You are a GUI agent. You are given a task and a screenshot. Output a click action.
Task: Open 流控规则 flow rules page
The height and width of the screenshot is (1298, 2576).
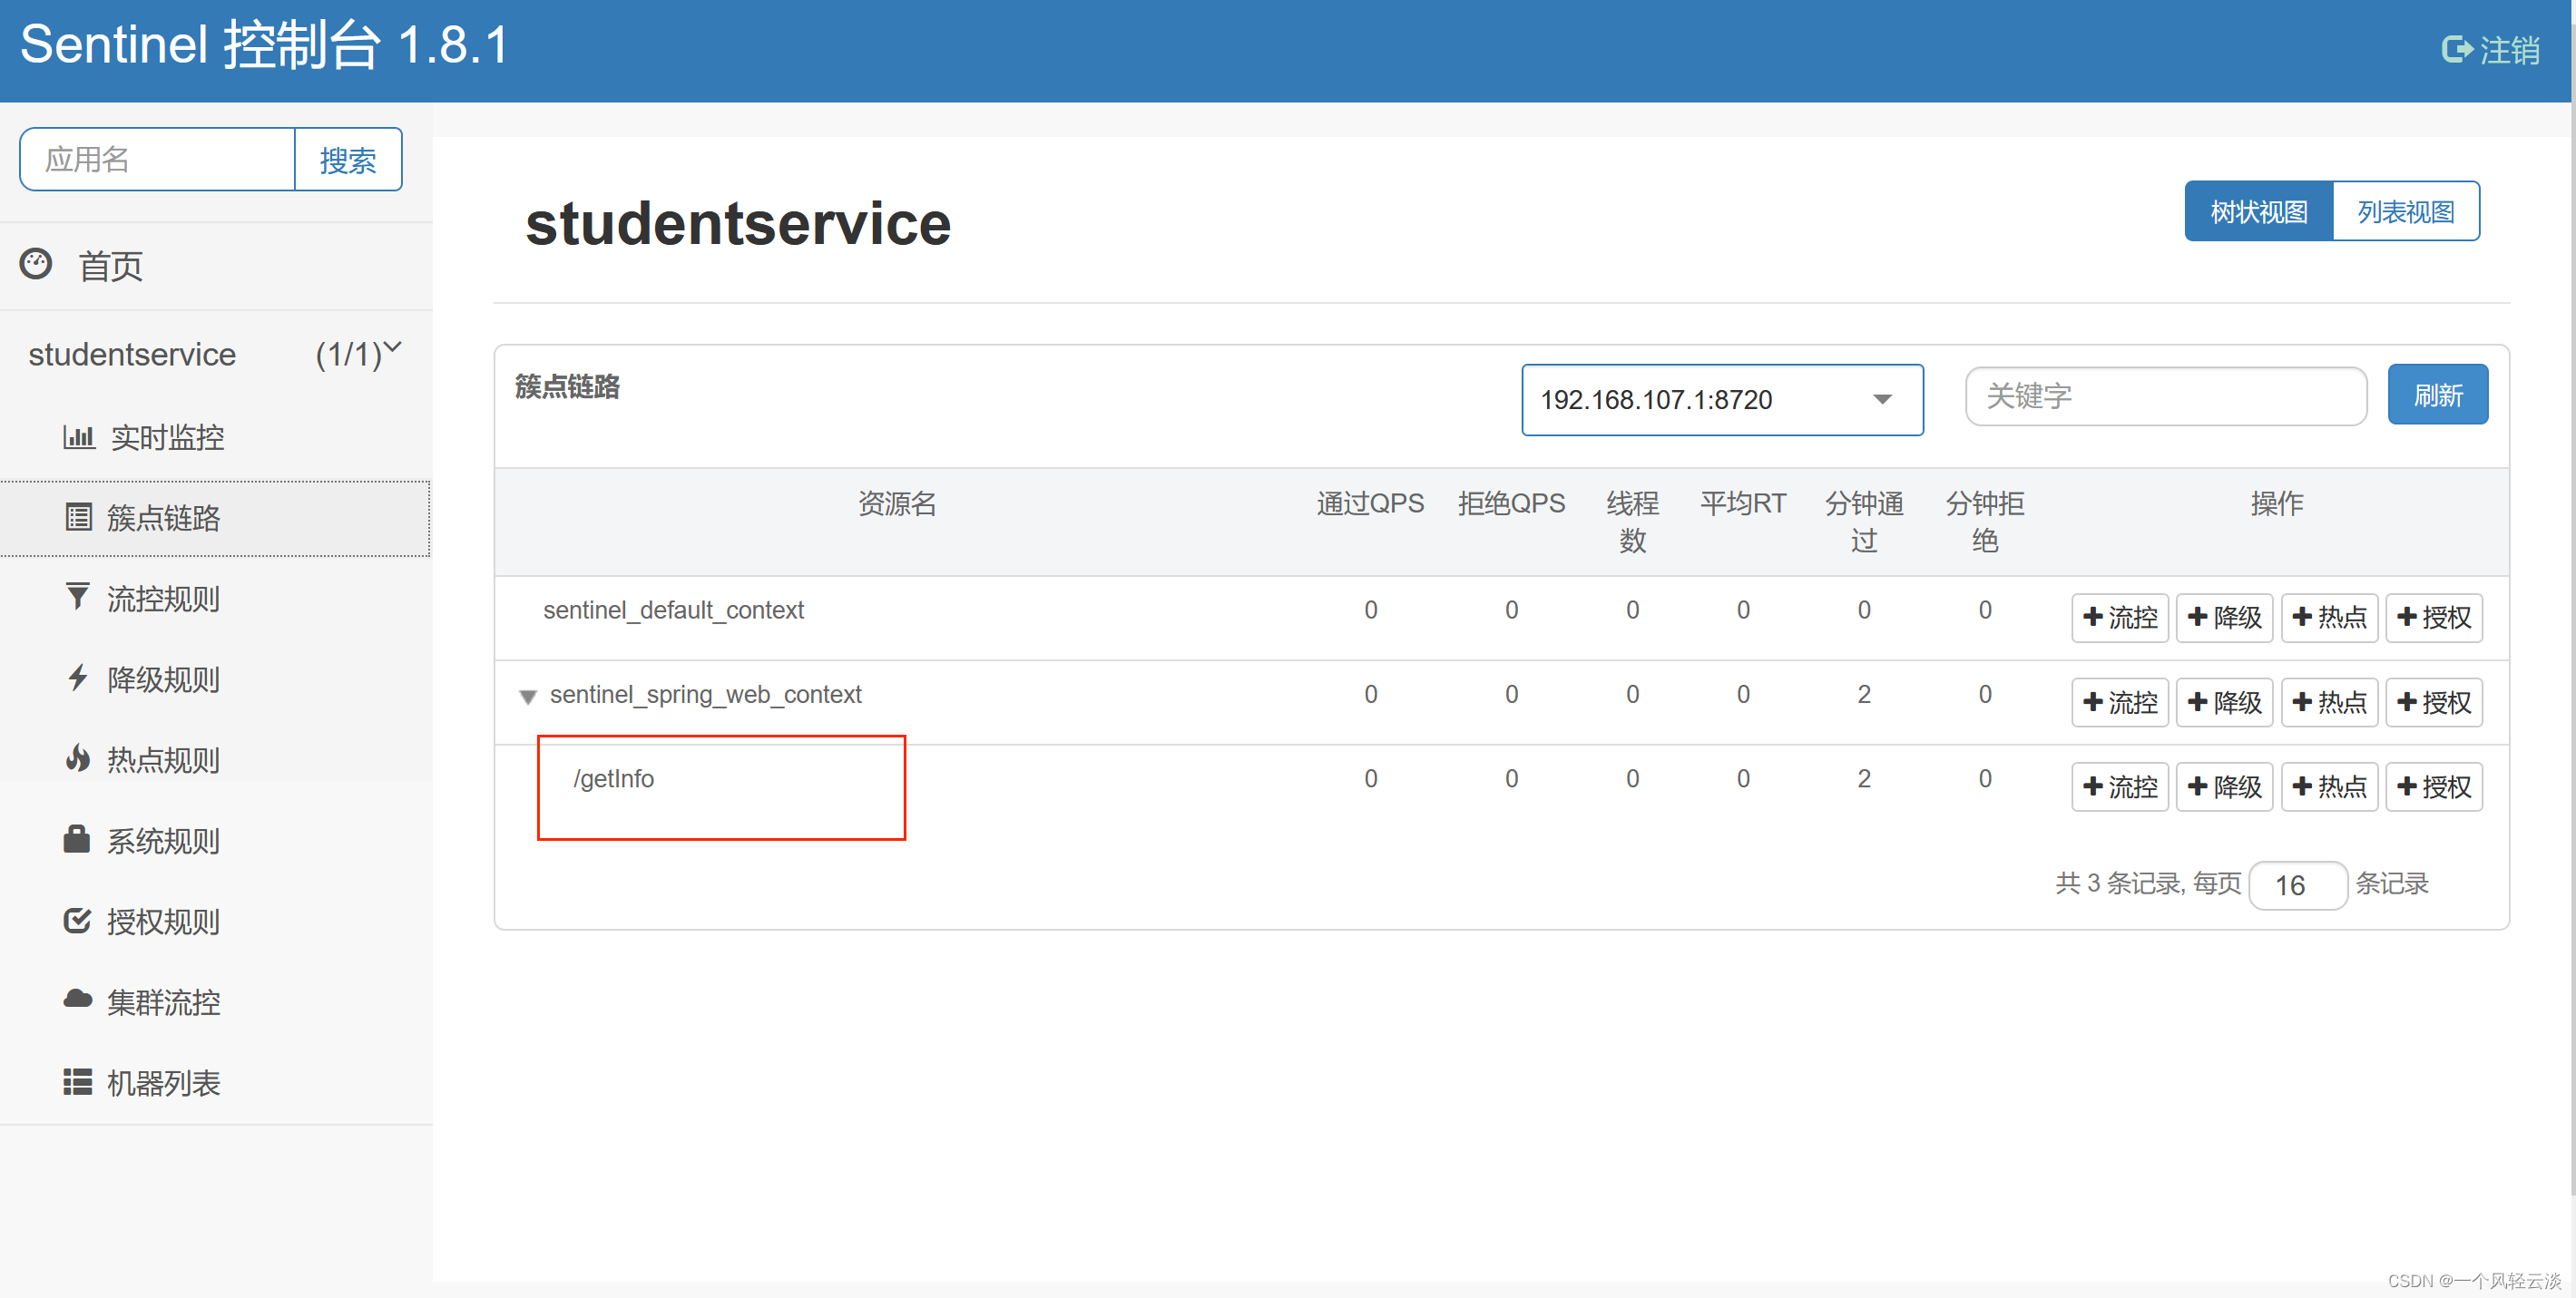pyautogui.click(x=163, y=598)
